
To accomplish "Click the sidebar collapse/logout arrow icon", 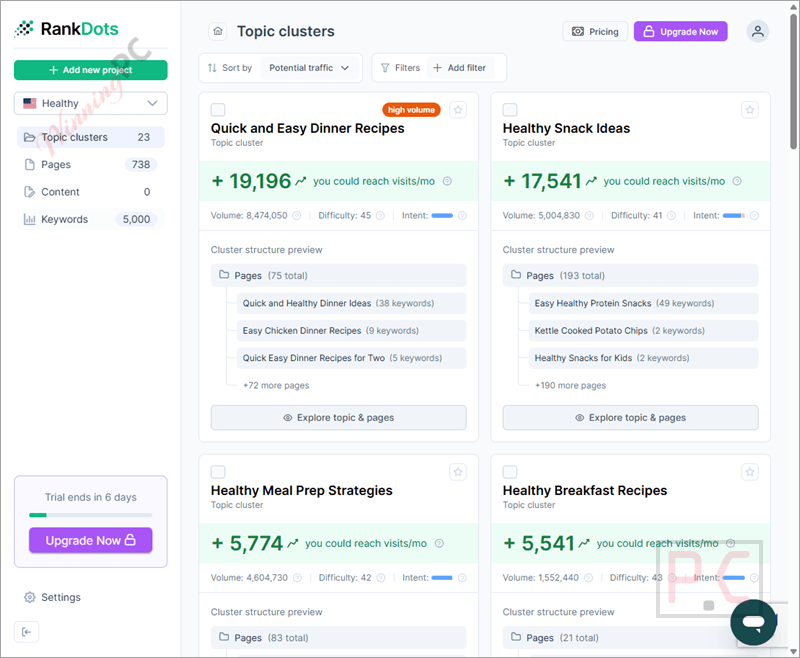I will point(27,632).
